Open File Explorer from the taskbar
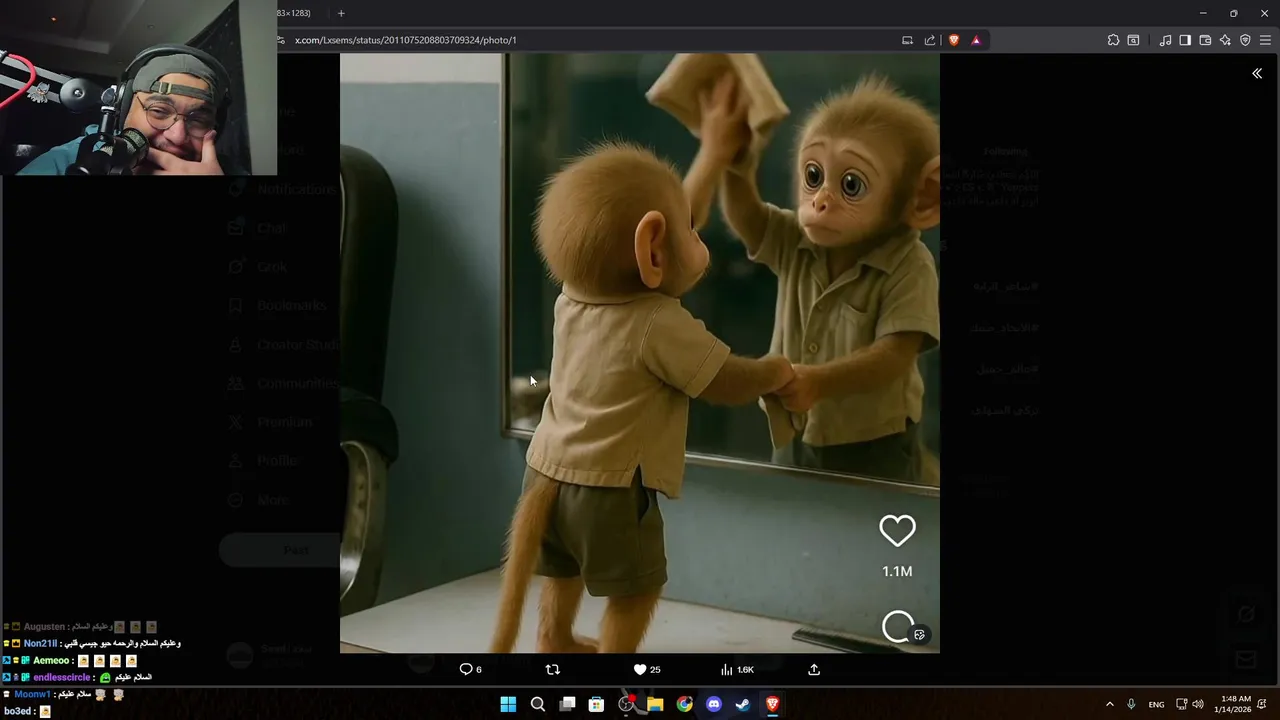Screen dimensions: 1280x720 (x=655, y=704)
